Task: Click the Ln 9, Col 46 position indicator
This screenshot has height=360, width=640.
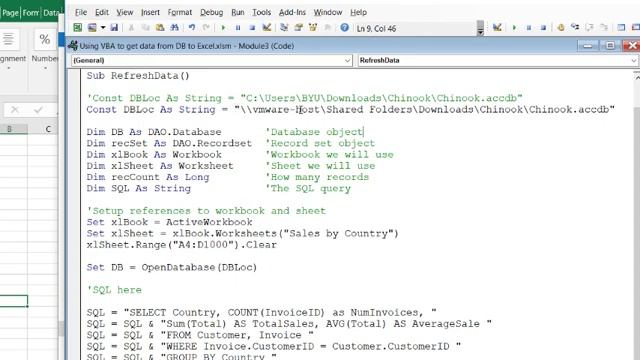Action: click(x=376, y=29)
